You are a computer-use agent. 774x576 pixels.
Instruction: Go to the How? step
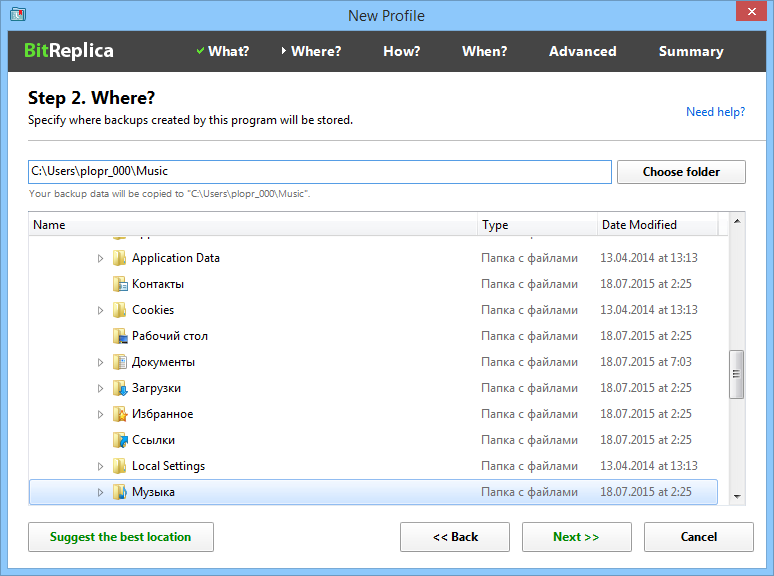[x=402, y=51]
